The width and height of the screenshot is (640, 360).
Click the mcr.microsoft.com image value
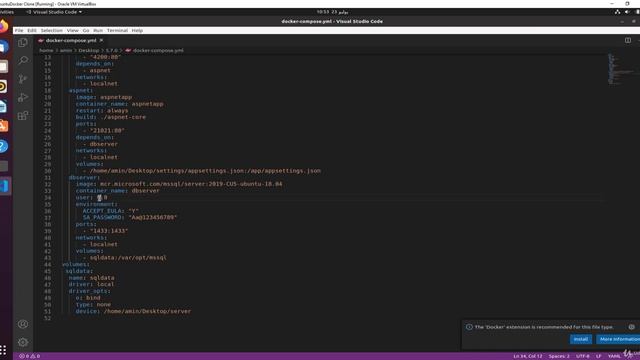[x=191, y=184]
